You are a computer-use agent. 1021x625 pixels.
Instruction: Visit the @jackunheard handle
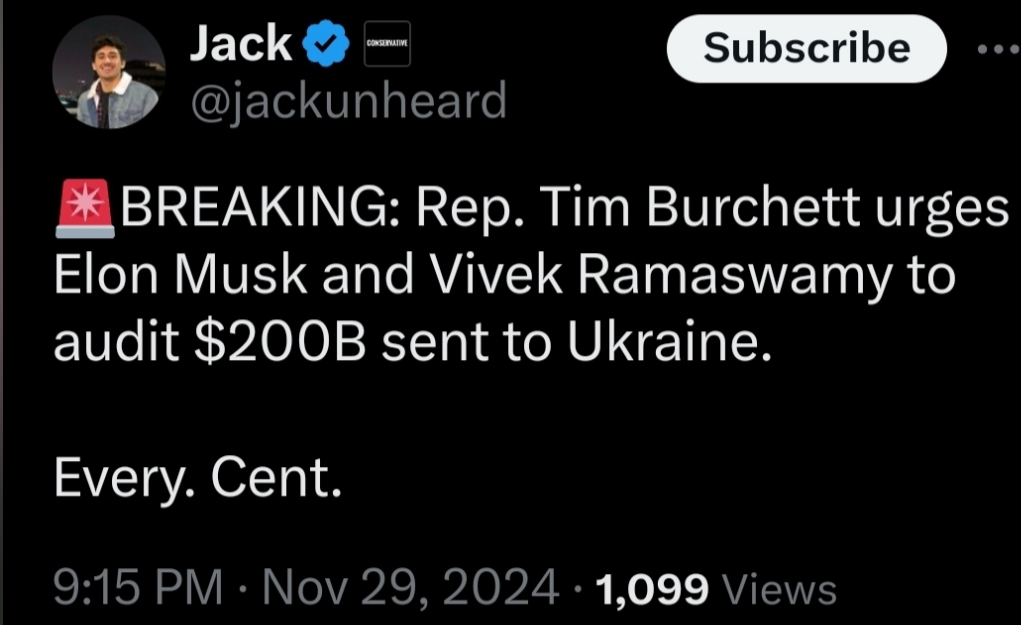[x=347, y=101]
